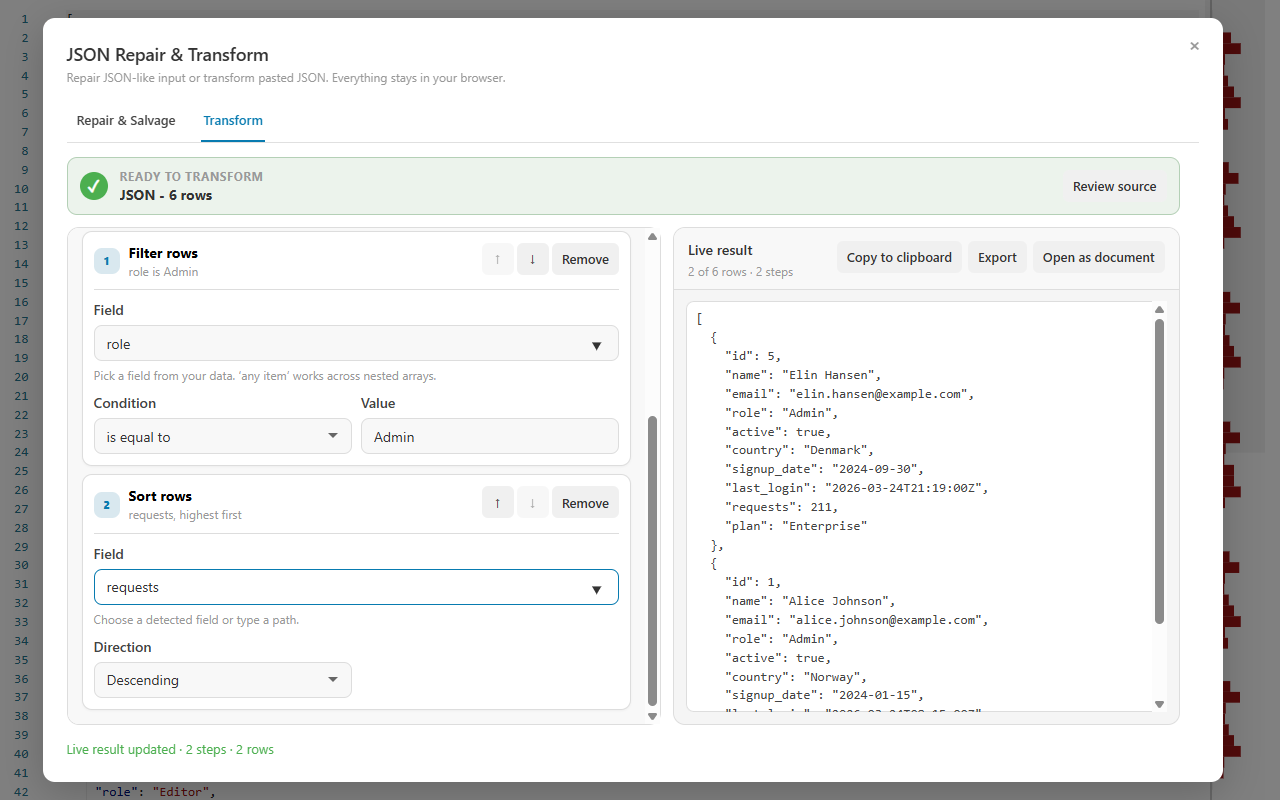Click '"email": "elin.hansen@example.com"' line
Screen dimensions: 1280x800
[x=849, y=394]
